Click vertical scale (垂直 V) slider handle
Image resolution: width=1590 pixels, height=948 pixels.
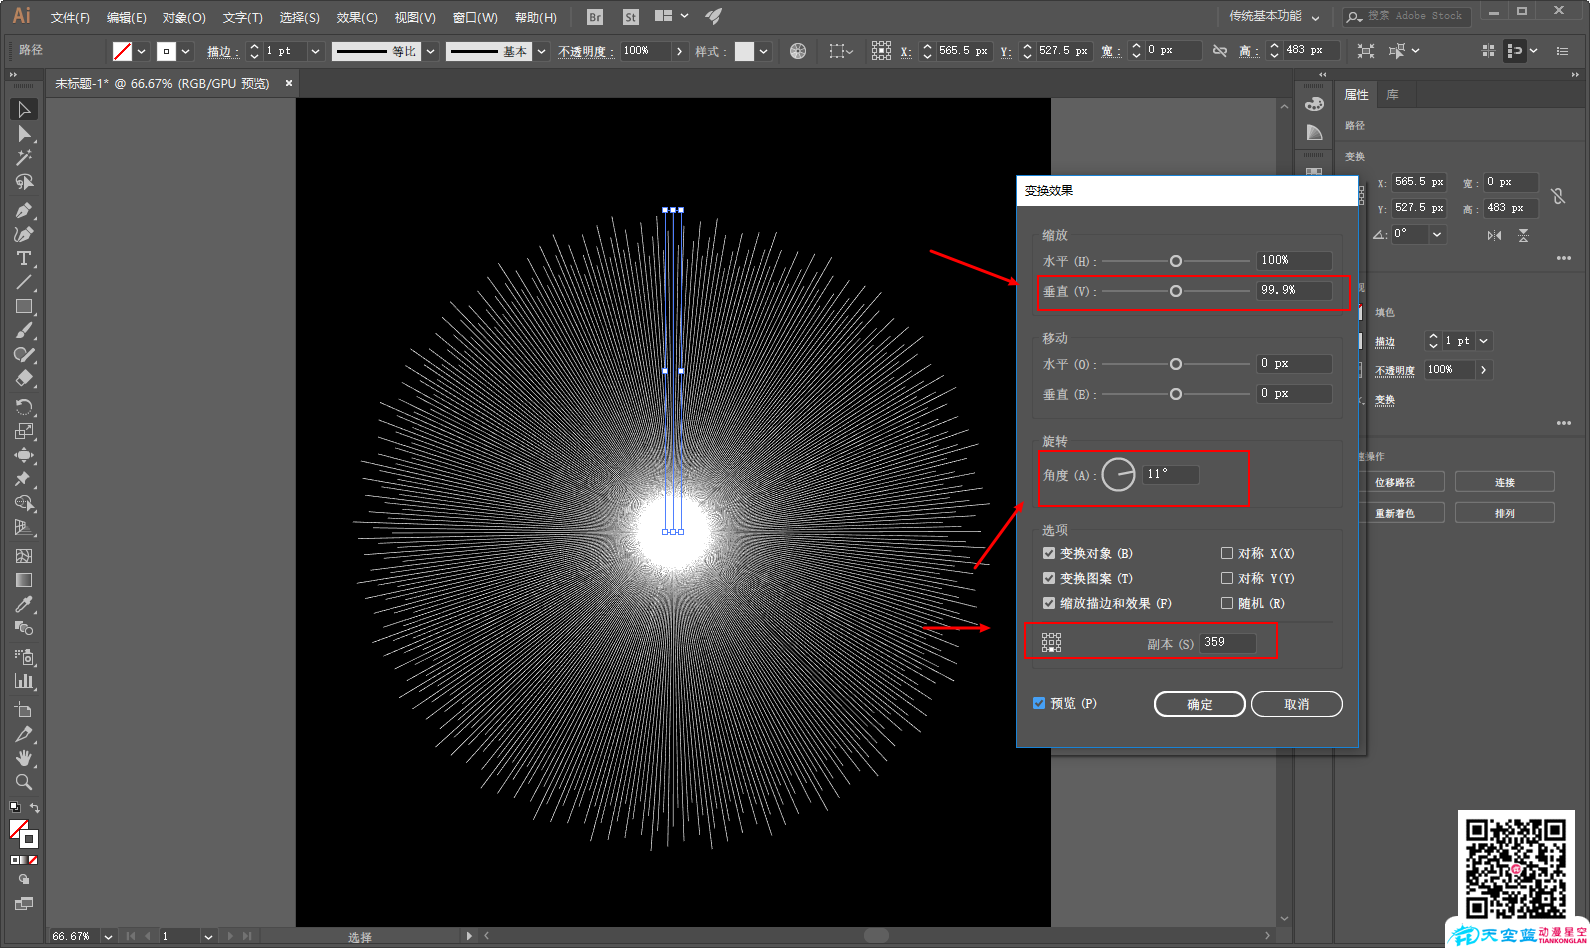(x=1176, y=291)
